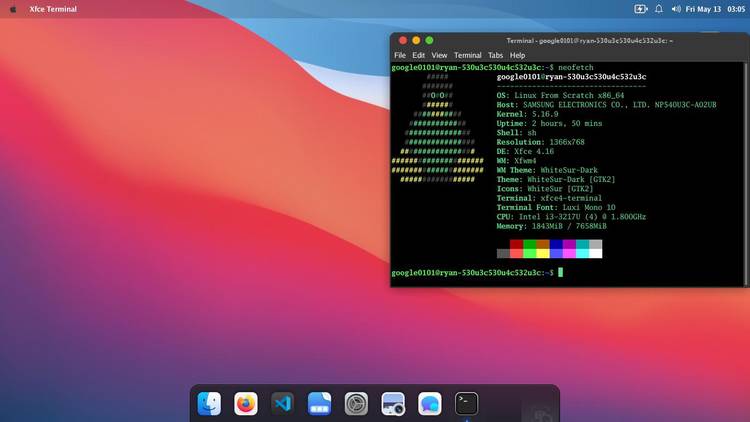The image size is (750, 422).
Task: Click the 'Terminal: xfce4-terminal' line
Action: [549, 198]
